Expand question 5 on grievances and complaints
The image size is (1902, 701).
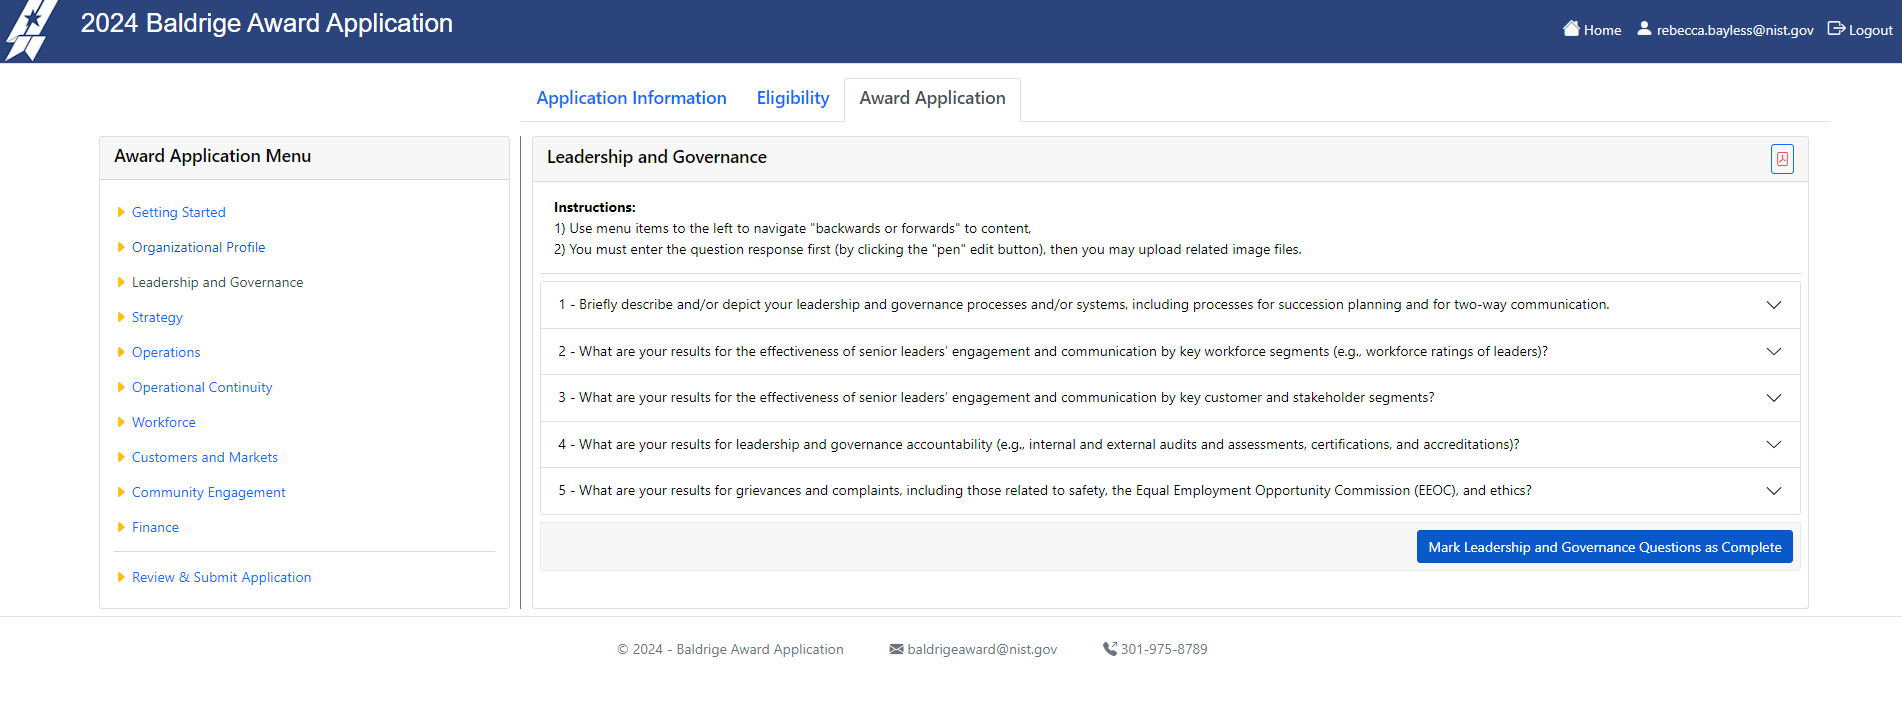click(x=1773, y=491)
